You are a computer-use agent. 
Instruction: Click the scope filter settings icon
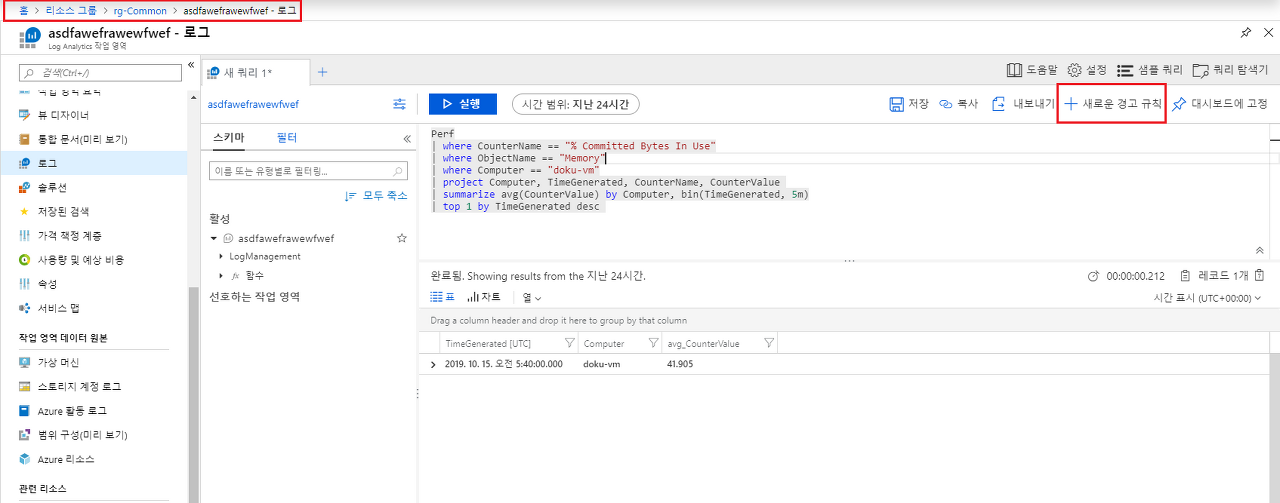click(400, 104)
